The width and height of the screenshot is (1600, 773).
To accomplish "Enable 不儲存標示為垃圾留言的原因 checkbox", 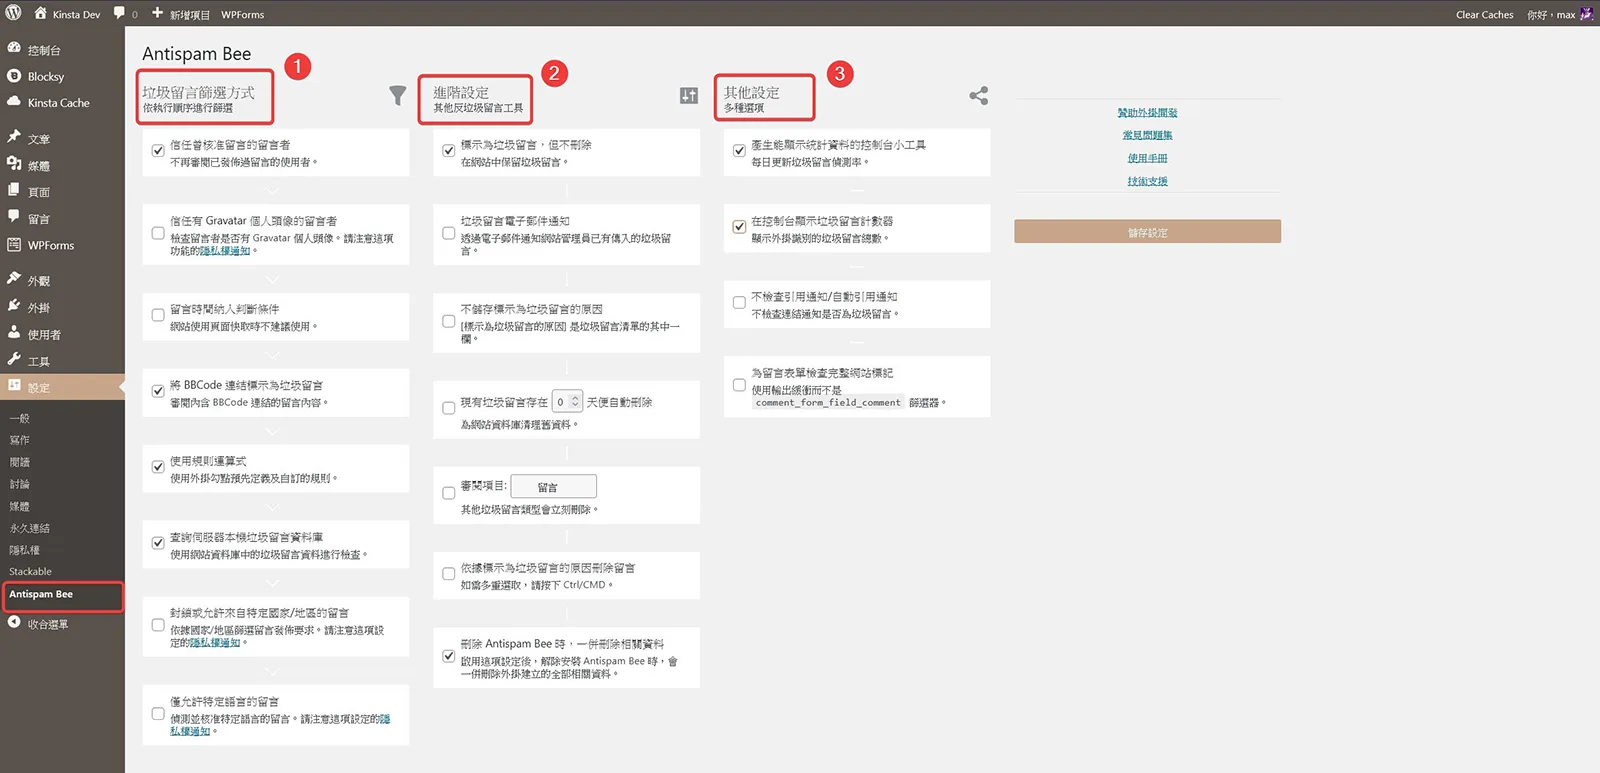I will (449, 321).
